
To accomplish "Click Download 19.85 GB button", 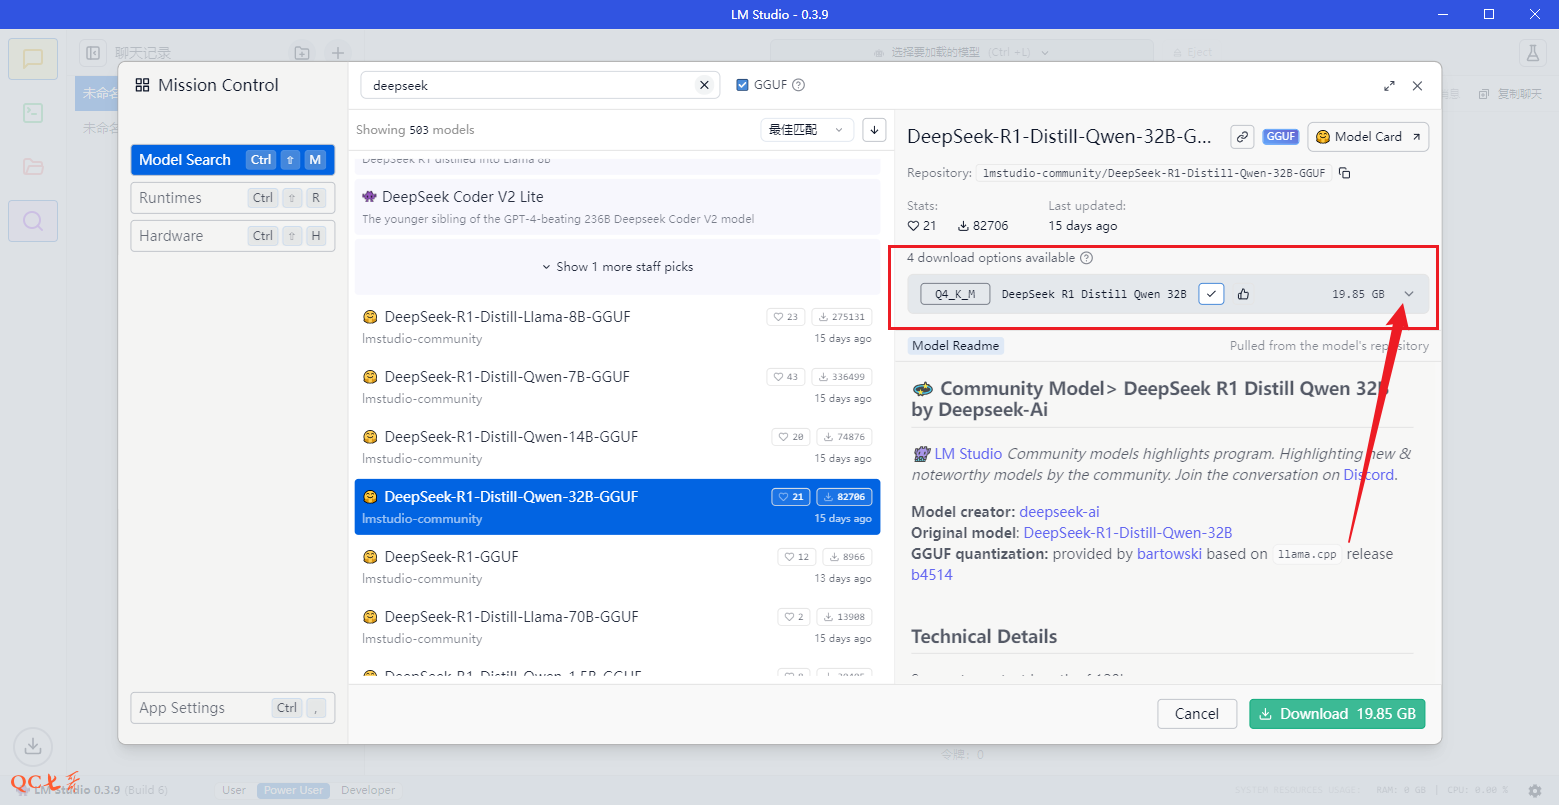I will 1337,714.
